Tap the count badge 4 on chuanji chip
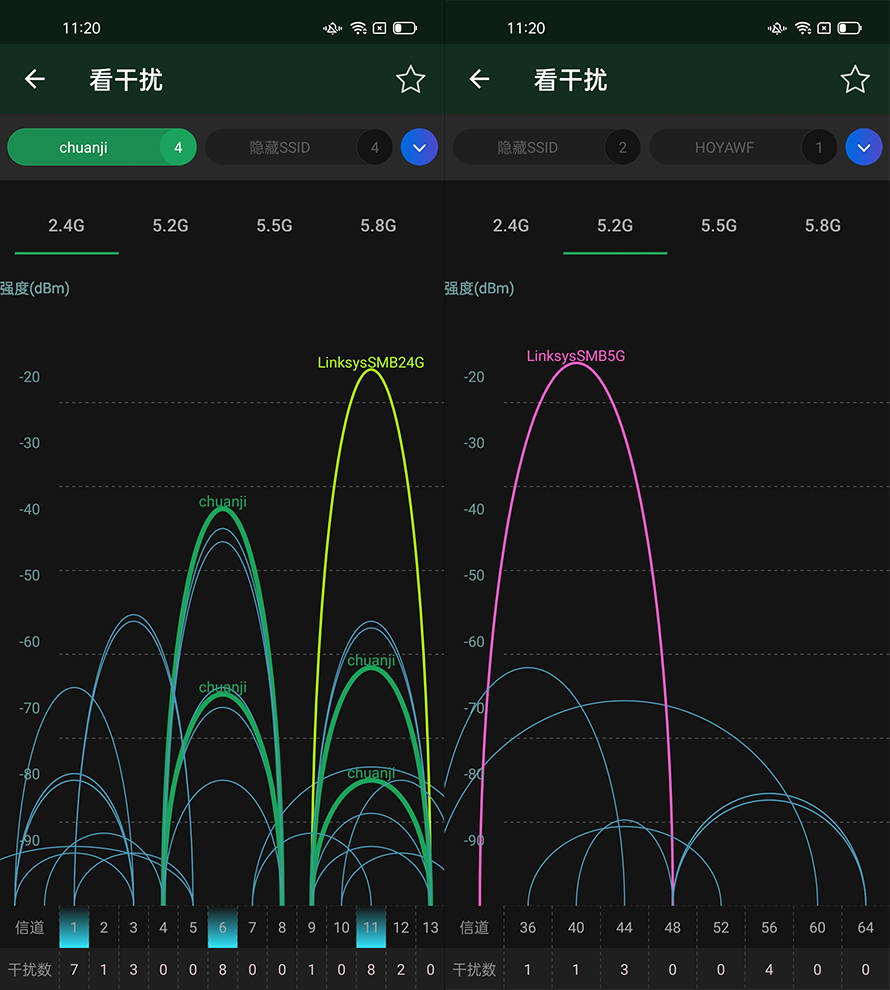 click(x=178, y=148)
